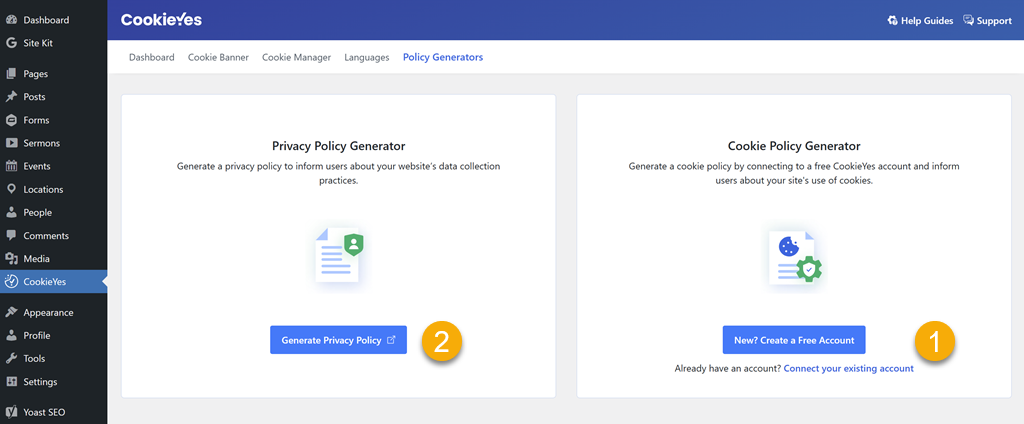Click the Profile user icon
The width and height of the screenshot is (1024, 424).
(11, 335)
